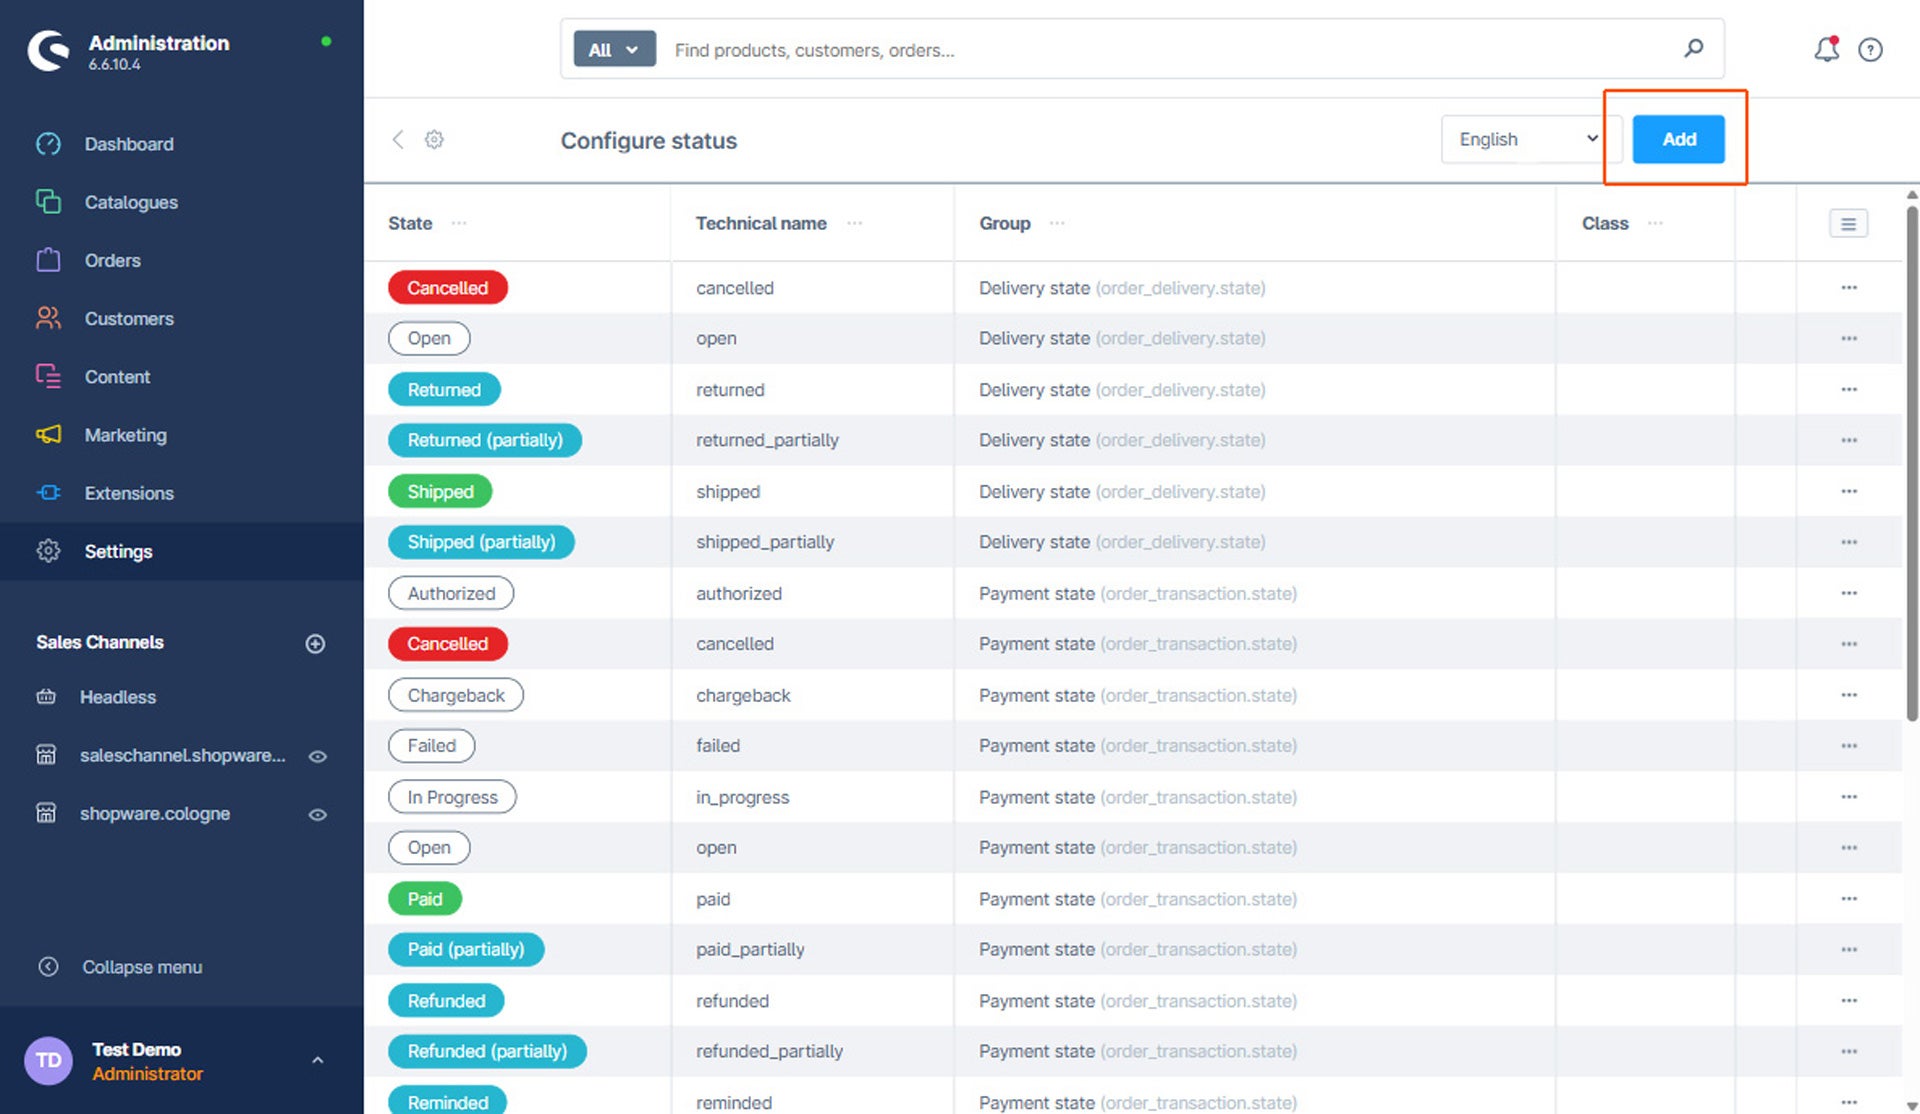
Task: Click the Paid (partially) state badge
Action: 466,949
